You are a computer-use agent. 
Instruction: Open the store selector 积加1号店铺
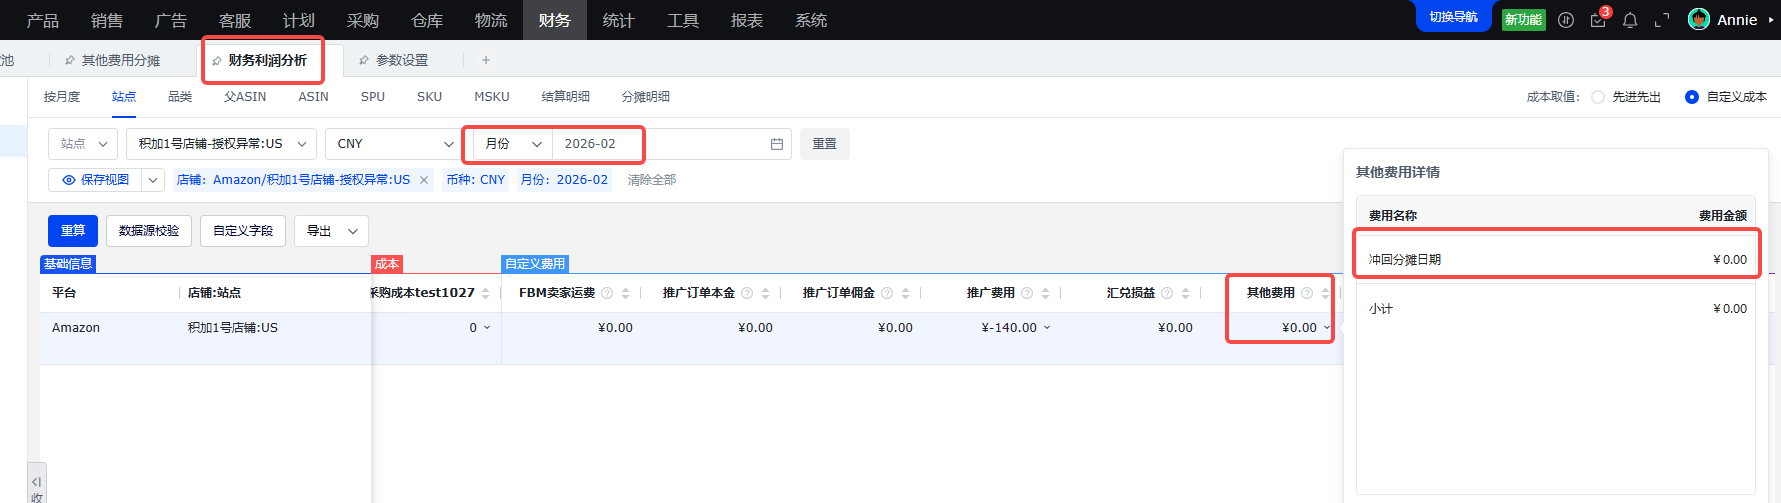[221, 144]
